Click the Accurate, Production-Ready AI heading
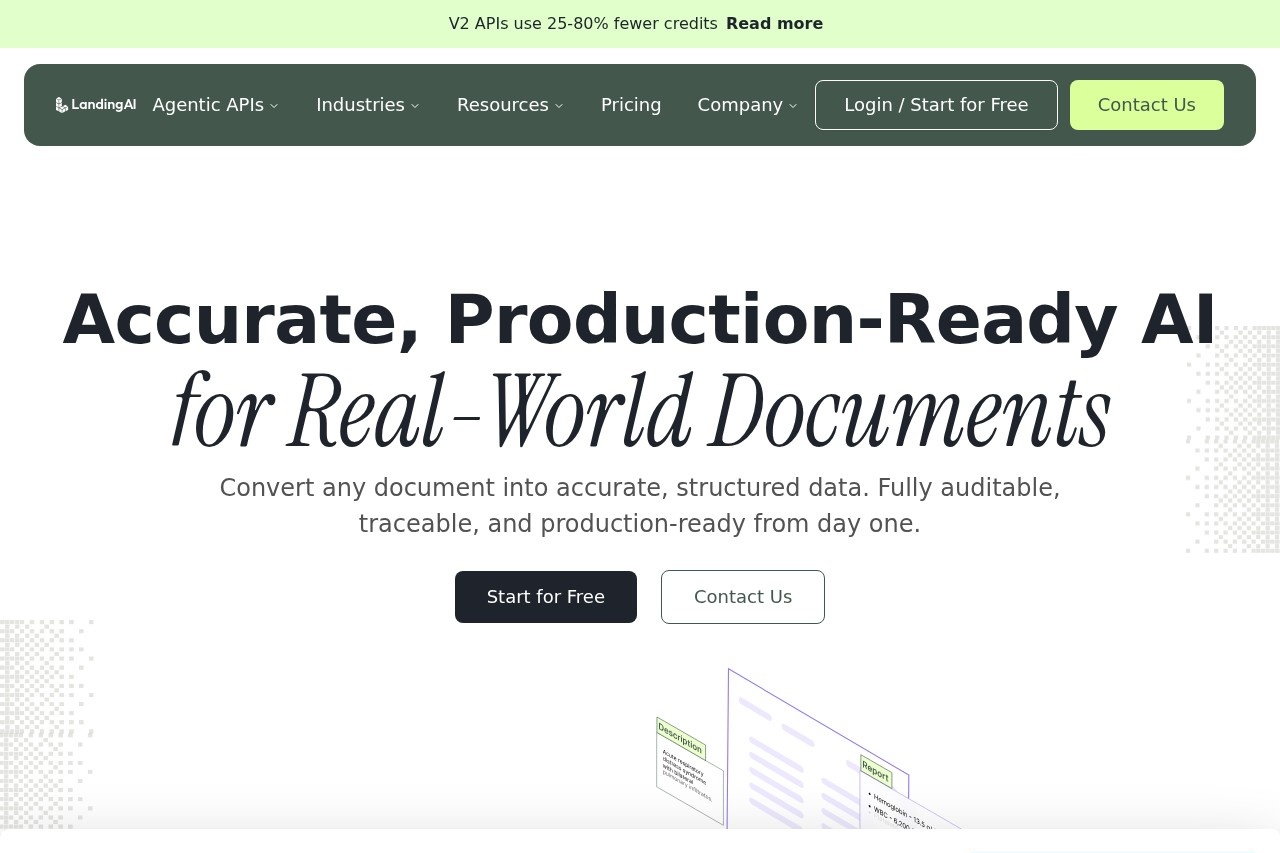The width and height of the screenshot is (1280, 853). pos(640,320)
